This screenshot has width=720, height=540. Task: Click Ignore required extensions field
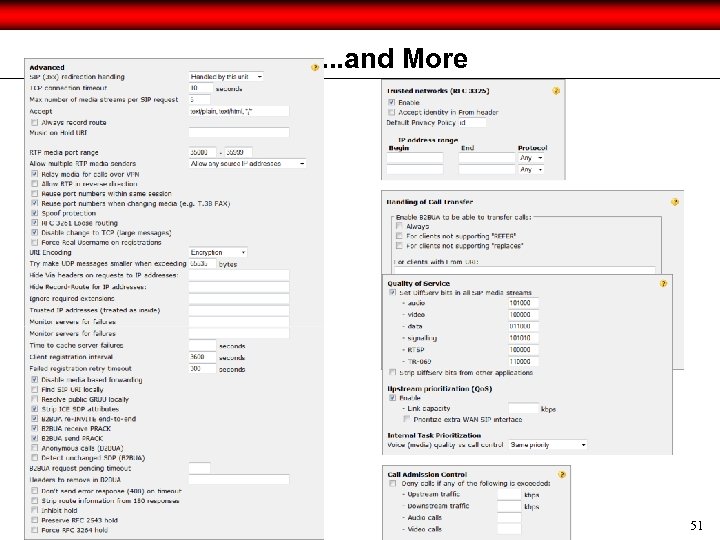pos(239,299)
